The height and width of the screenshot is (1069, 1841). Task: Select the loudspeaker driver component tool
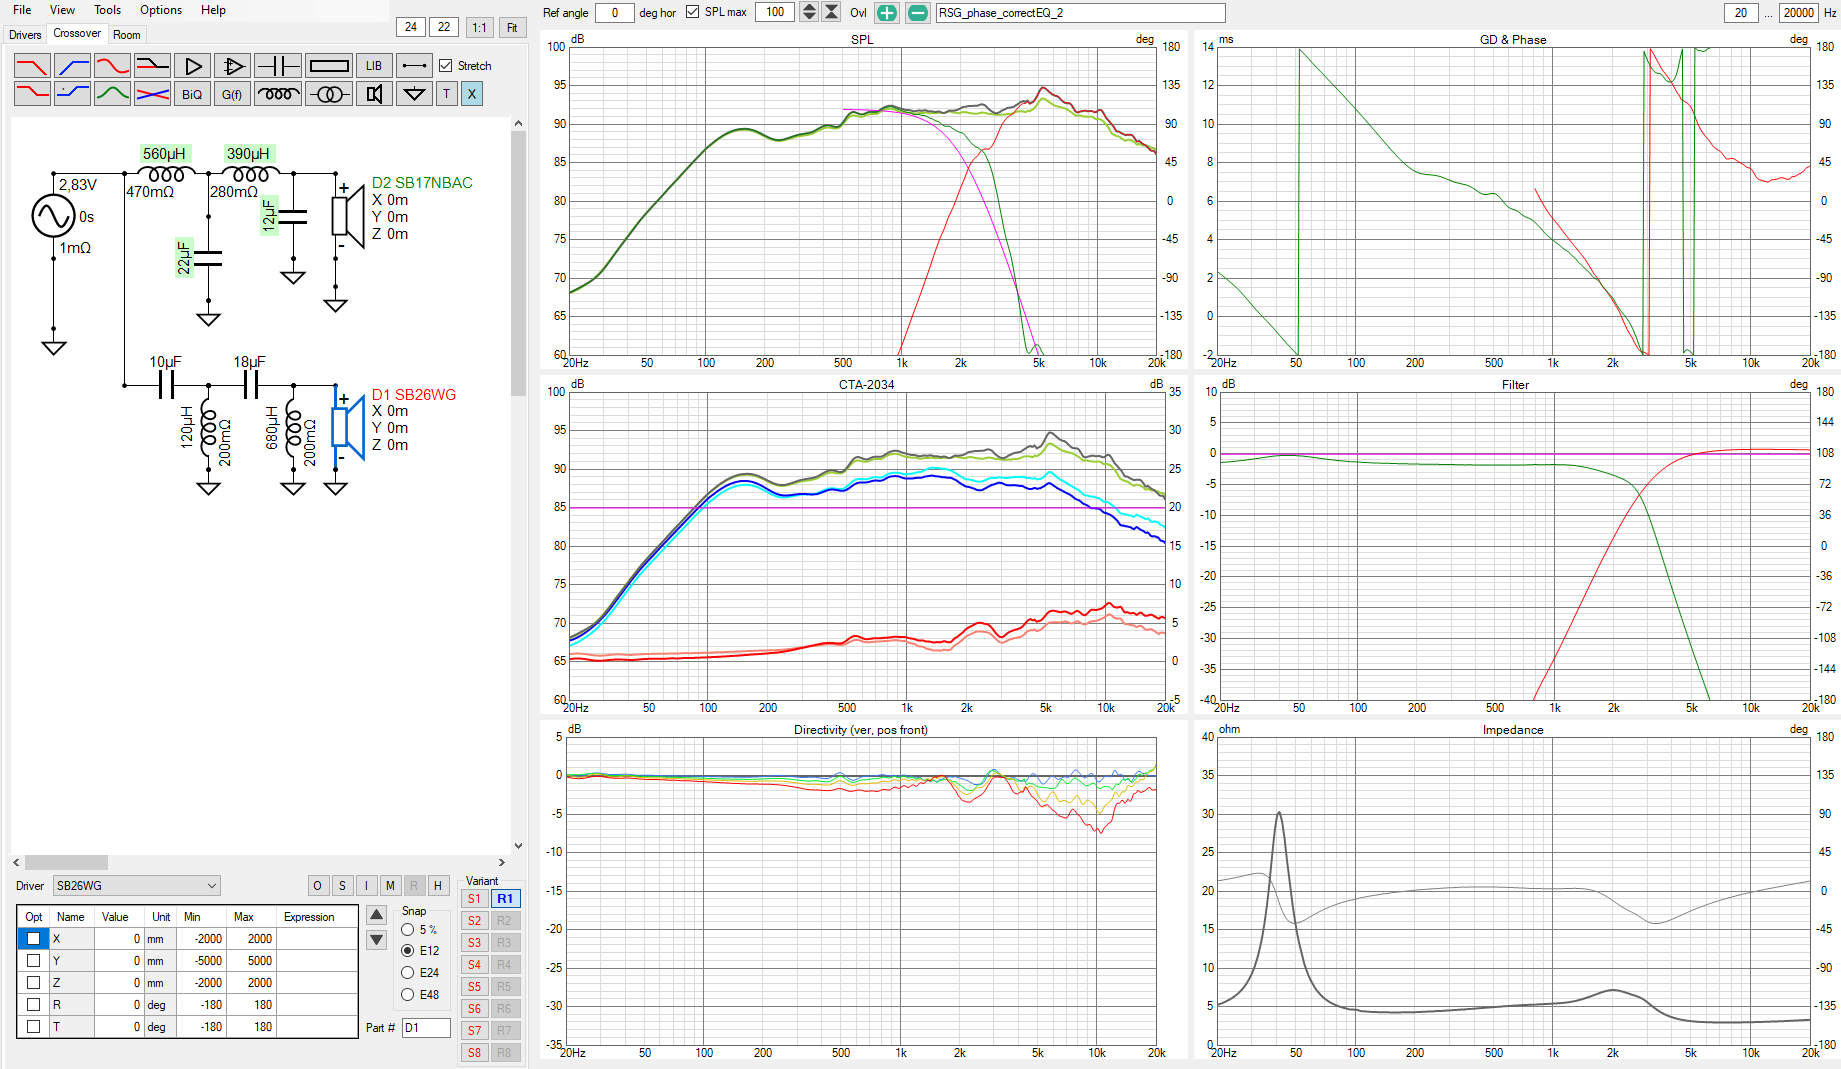[374, 94]
